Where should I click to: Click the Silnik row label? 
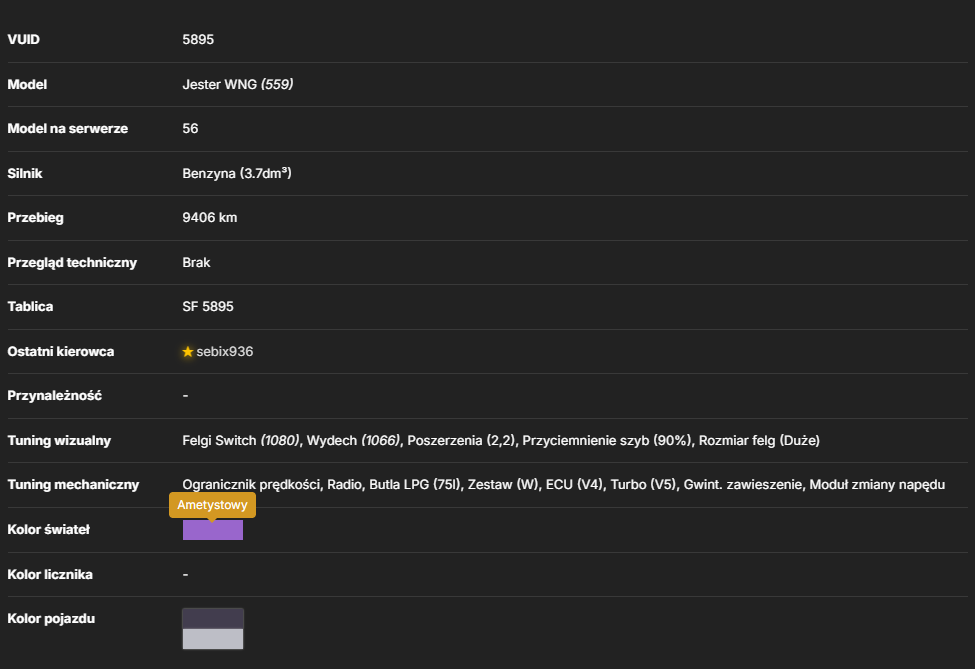point(25,173)
